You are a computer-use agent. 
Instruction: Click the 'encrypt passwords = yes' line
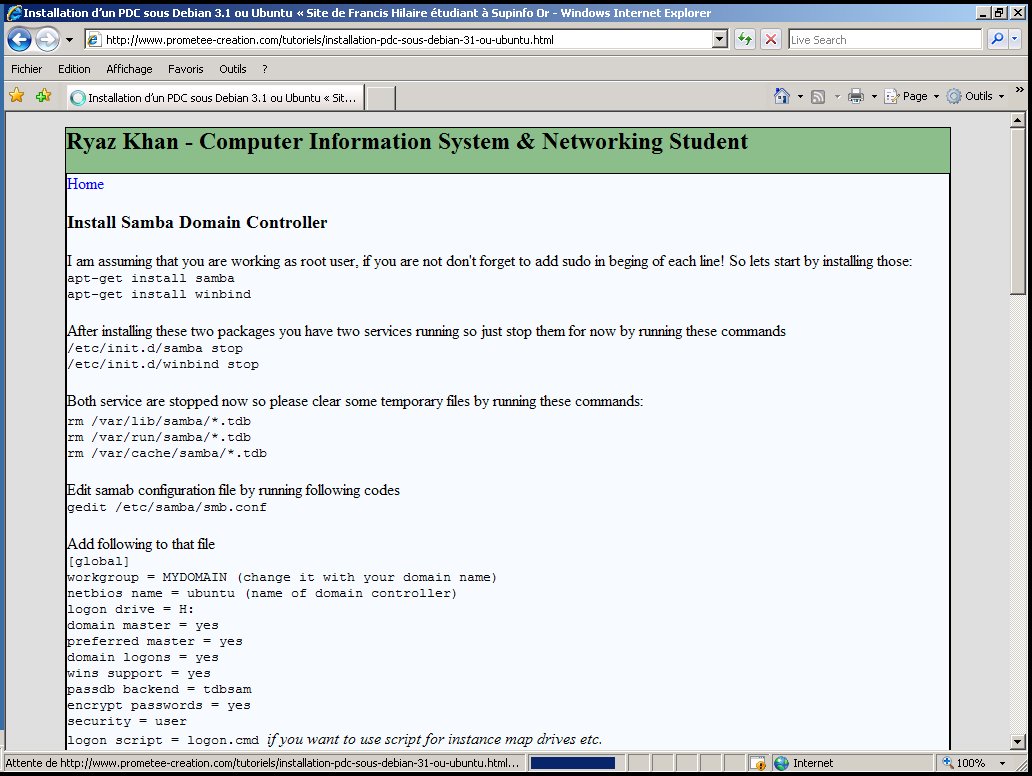coord(159,705)
